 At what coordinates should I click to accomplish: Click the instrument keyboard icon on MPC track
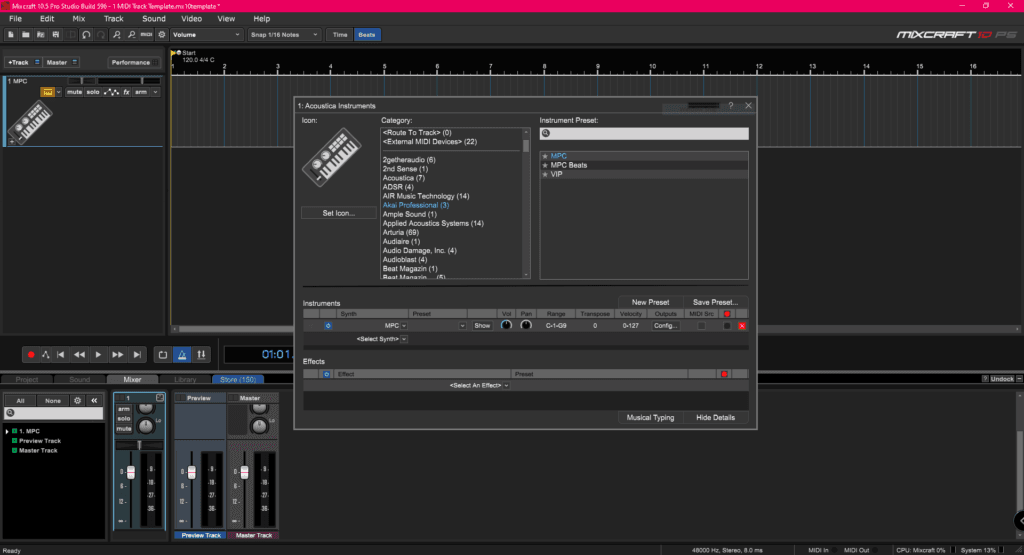[47, 92]
